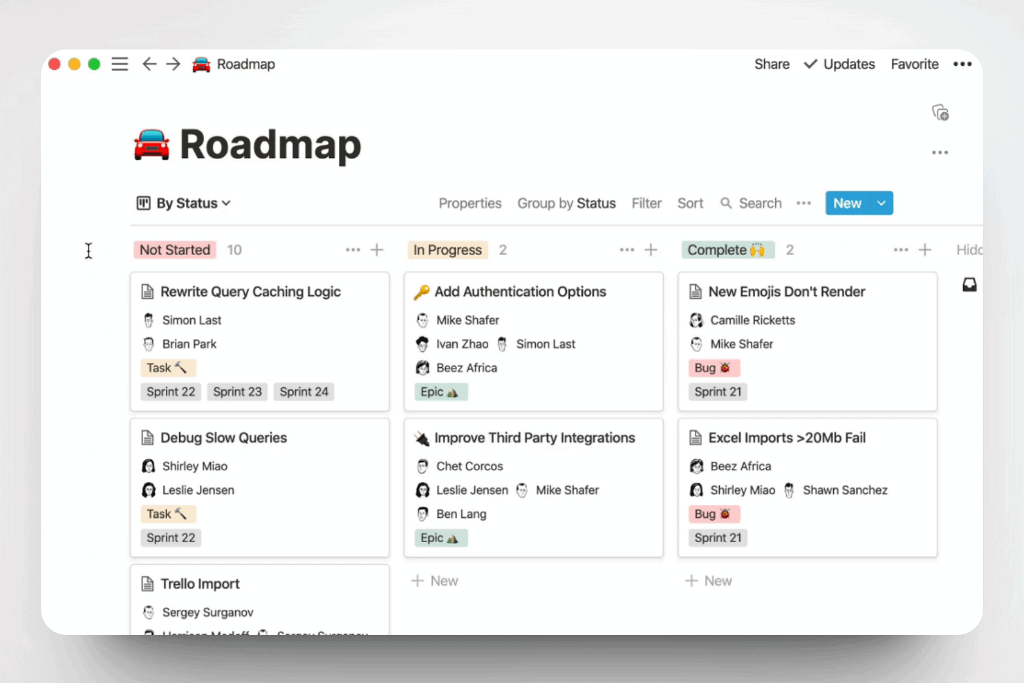Open the New button dropdown arrow

(881, 203)
